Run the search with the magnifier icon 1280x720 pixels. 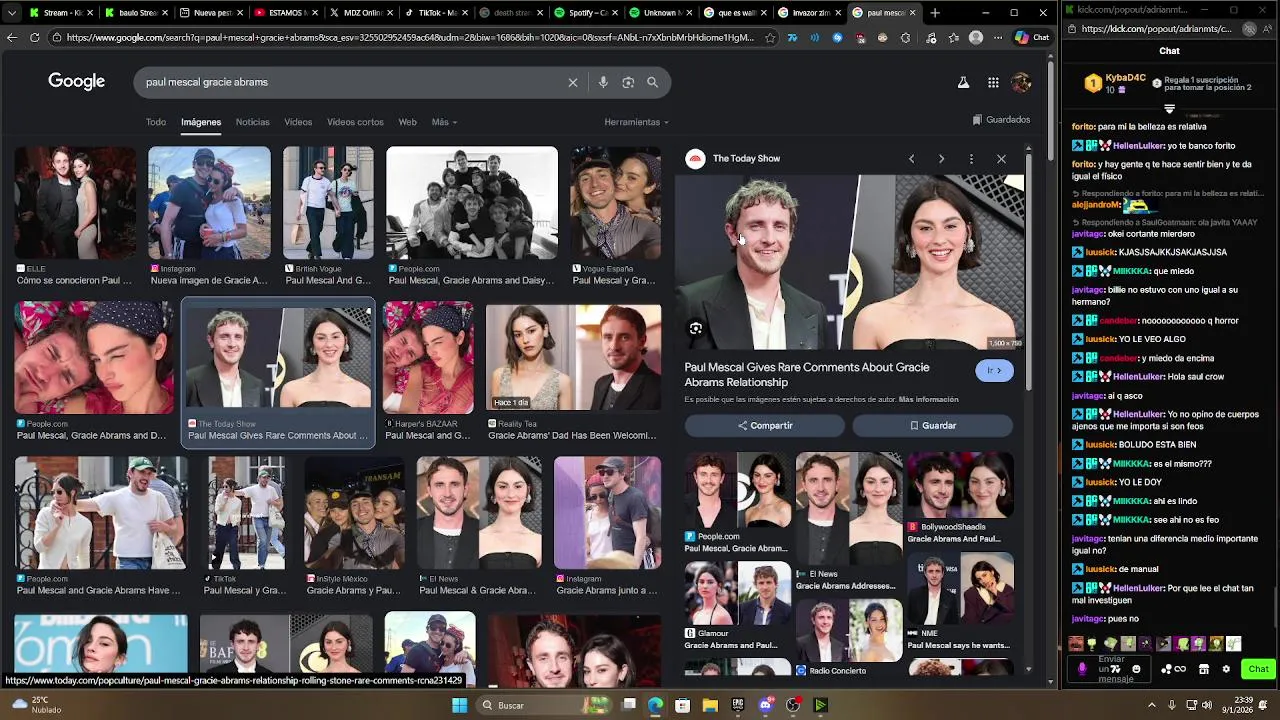coord(653,82)
